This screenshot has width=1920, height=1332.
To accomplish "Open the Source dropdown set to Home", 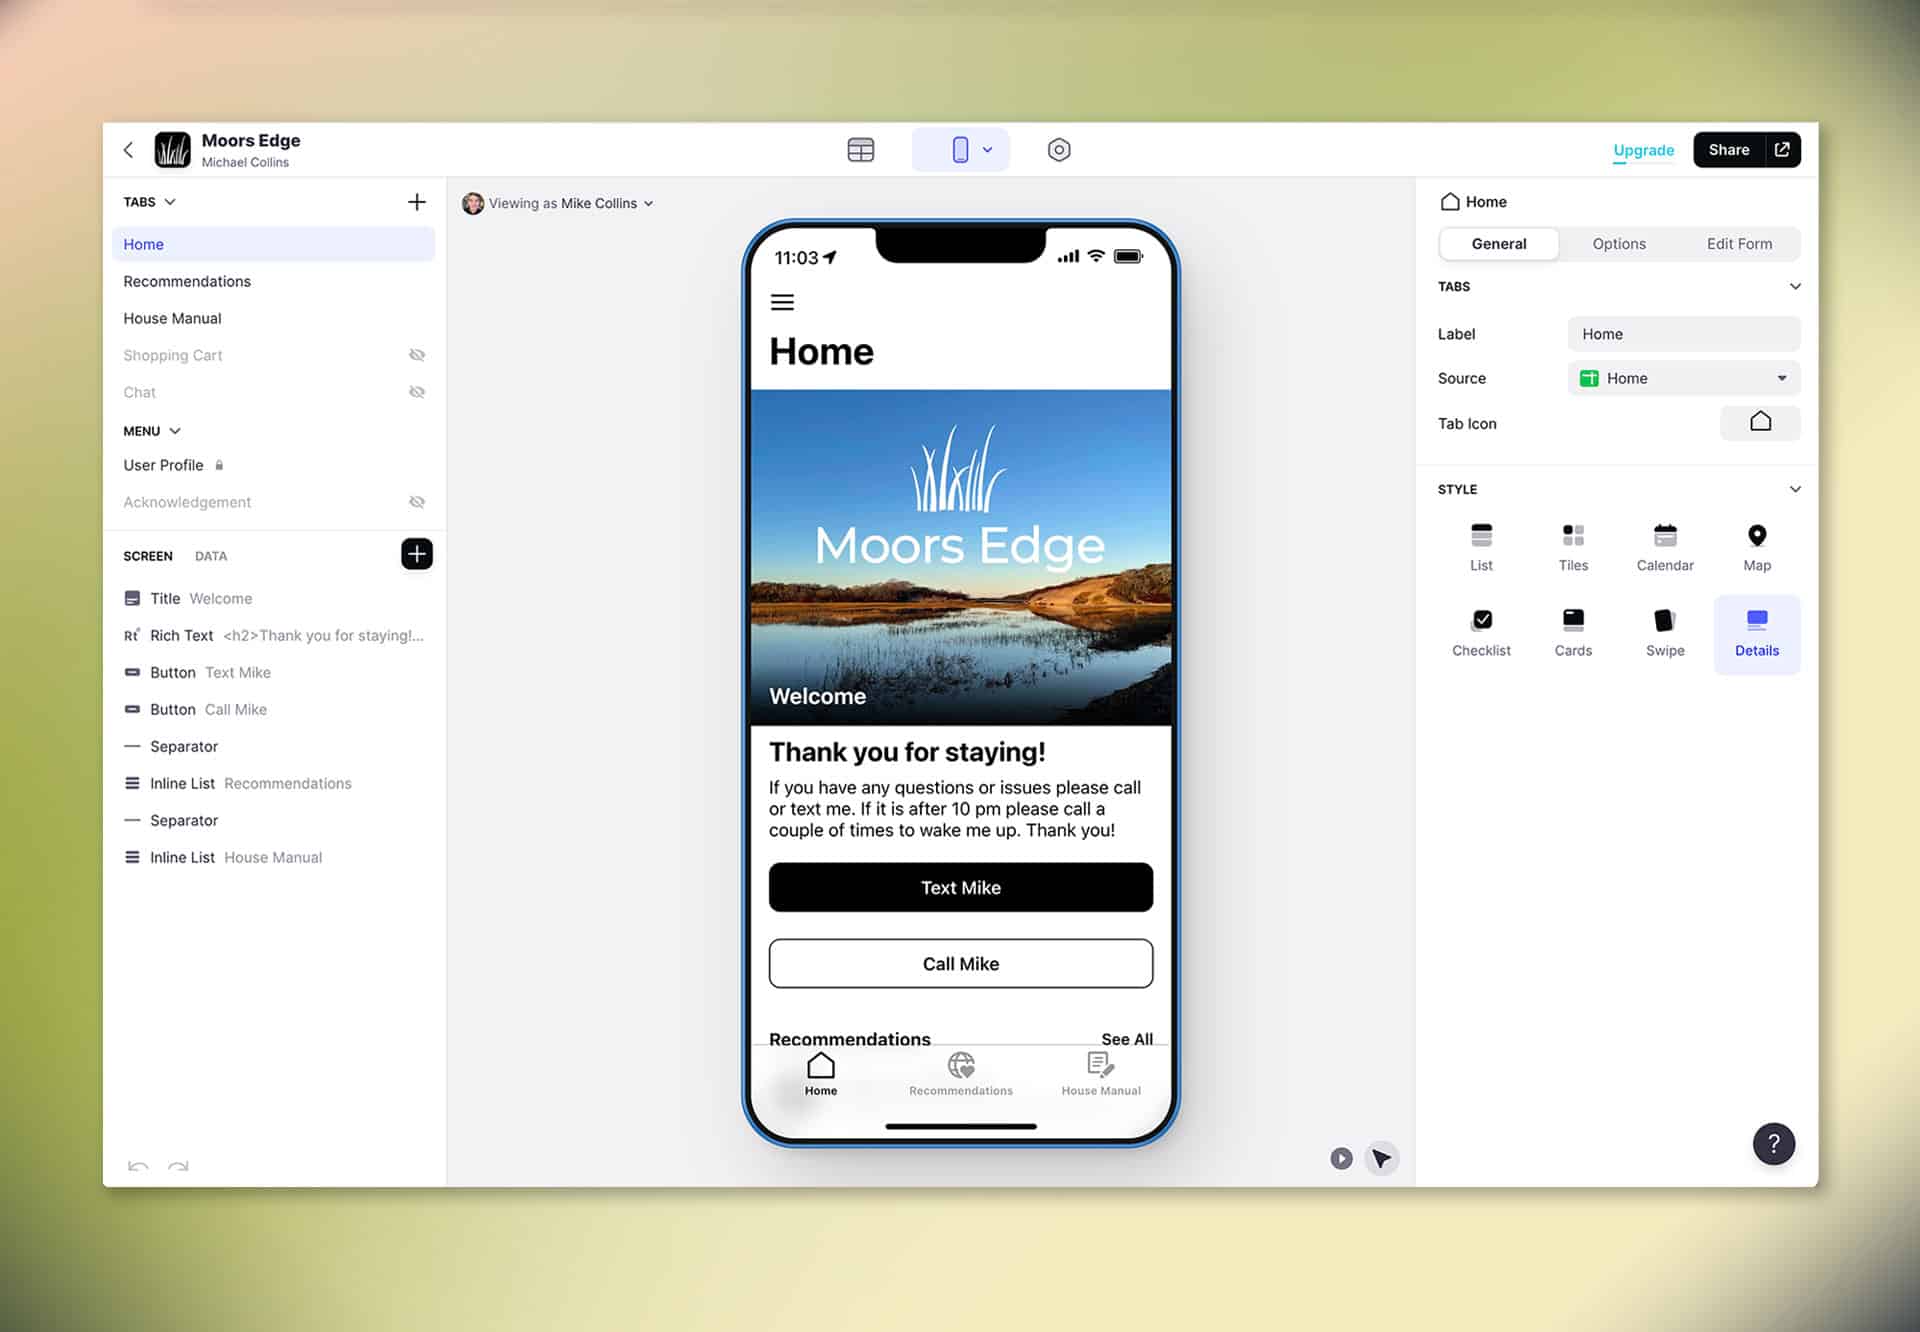I will [1683, 378].
